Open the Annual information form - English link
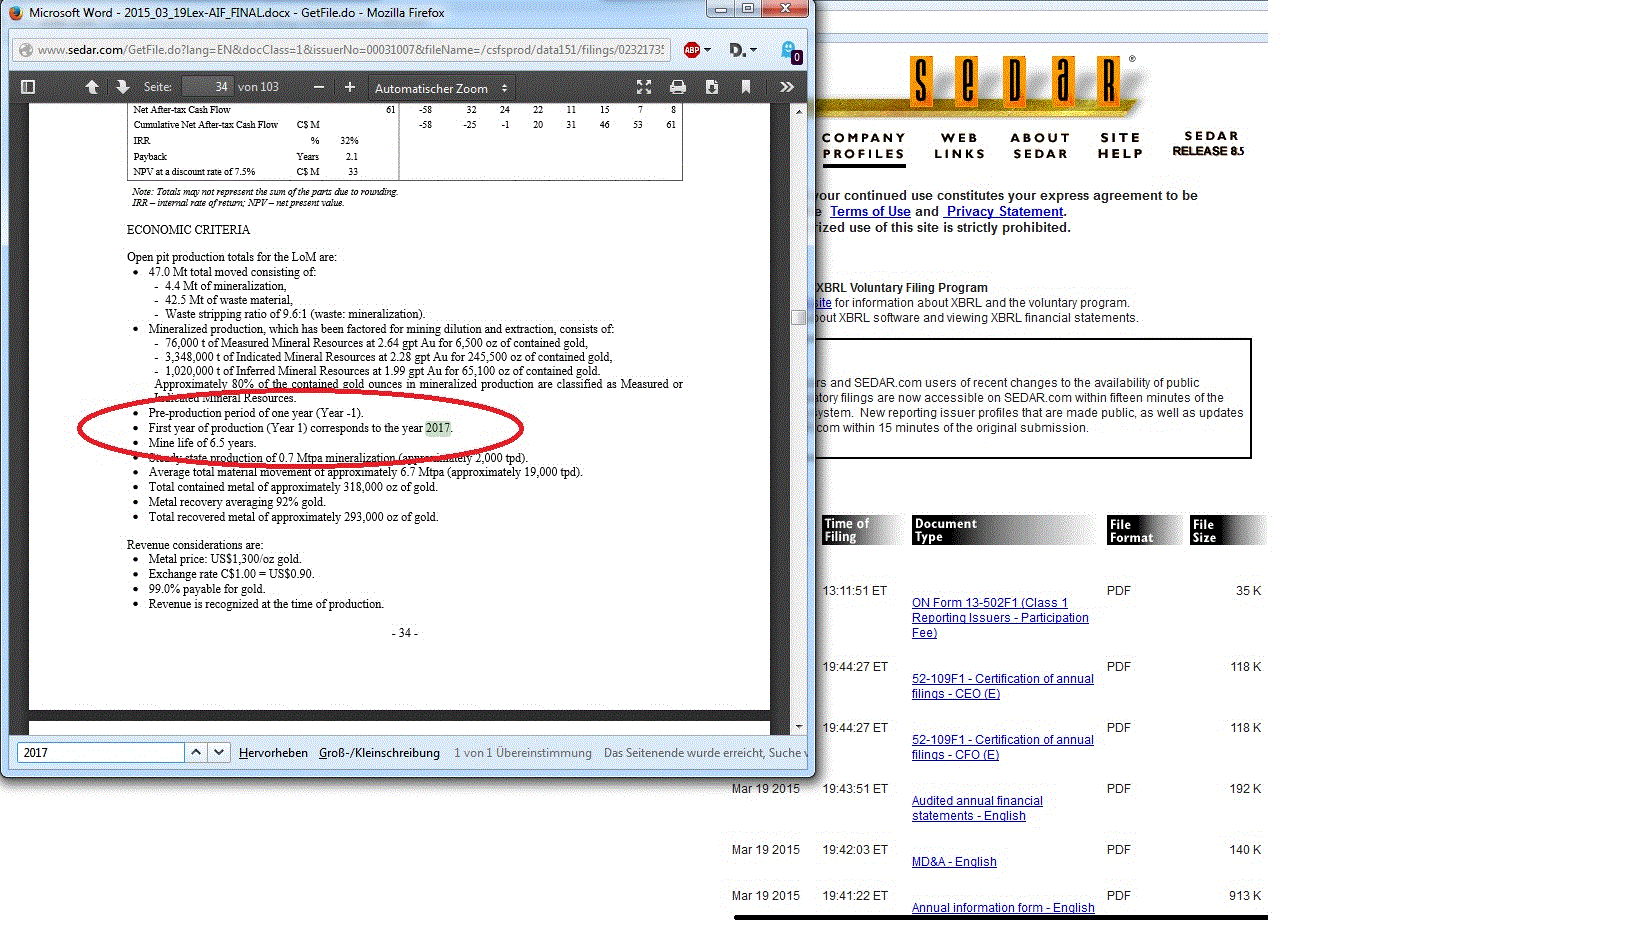 tap(1003, 908)
